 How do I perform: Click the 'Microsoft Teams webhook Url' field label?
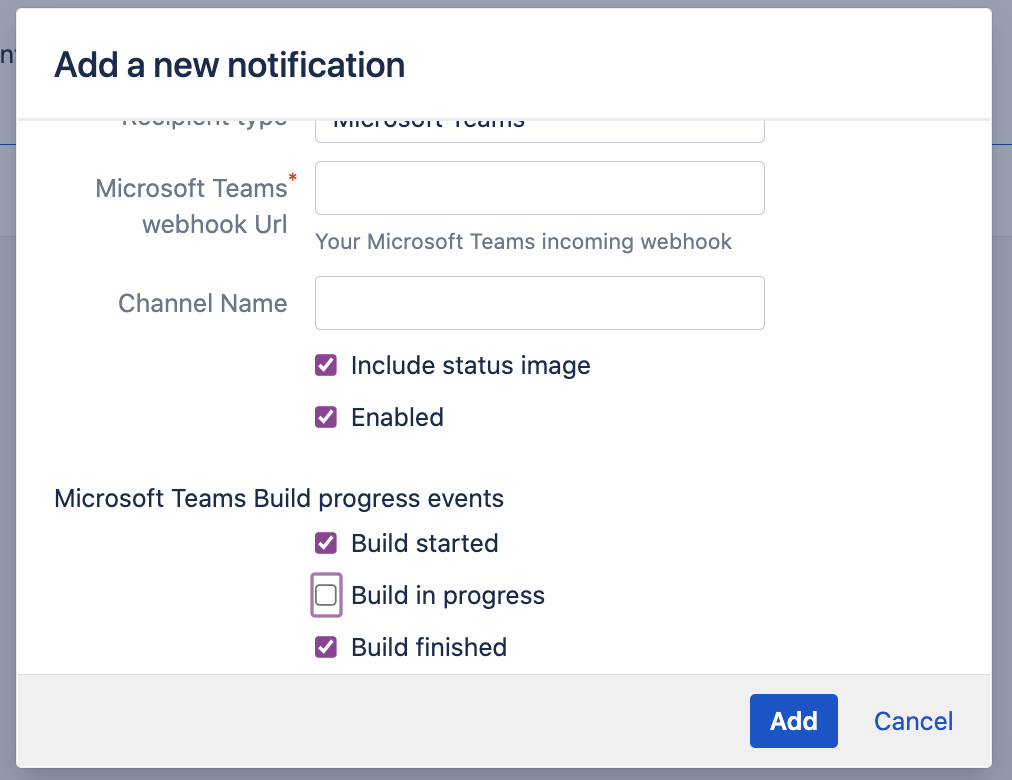pyautogui.click(x=192, y=205)
